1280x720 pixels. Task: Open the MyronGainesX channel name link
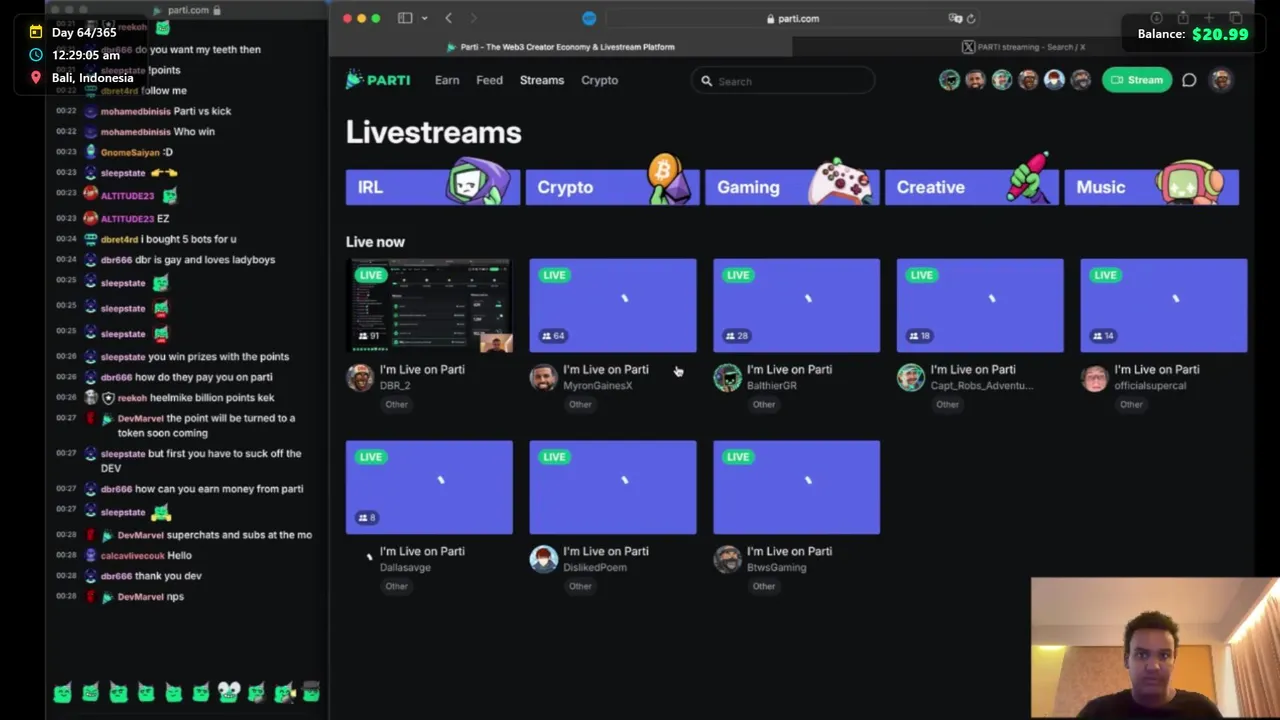click(x=598, y=386)
